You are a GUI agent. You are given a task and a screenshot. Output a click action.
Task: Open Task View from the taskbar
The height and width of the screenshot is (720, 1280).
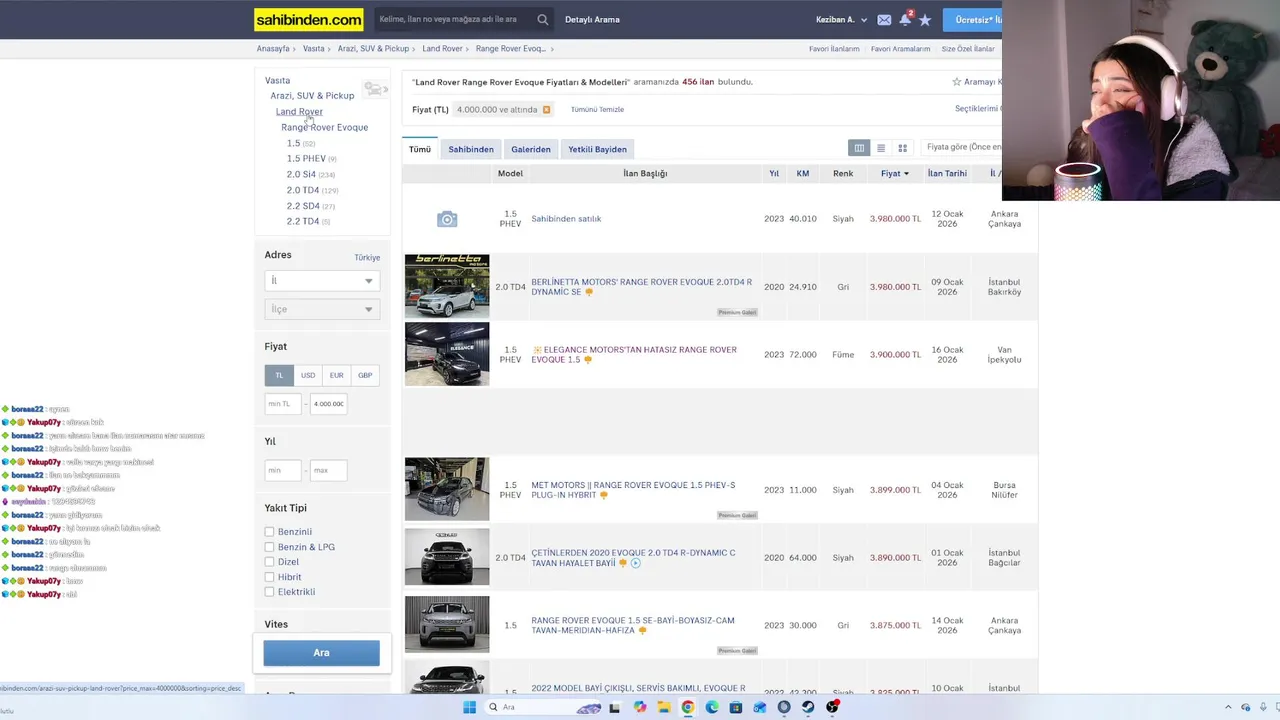pos(615,707)
